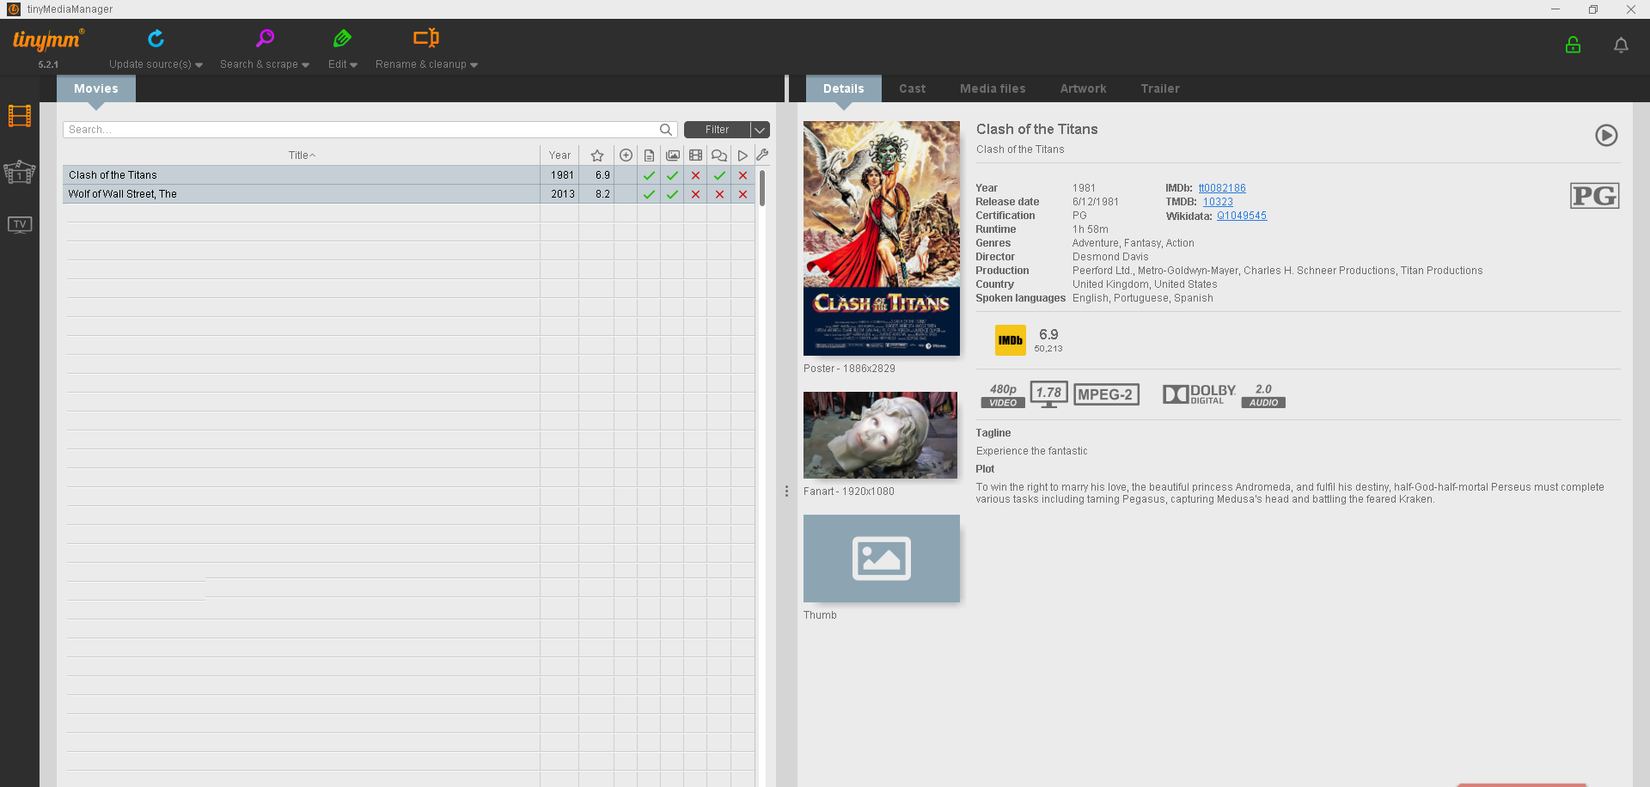Expand the Rename & cleanup dropdown arrow

click(474, 65)
